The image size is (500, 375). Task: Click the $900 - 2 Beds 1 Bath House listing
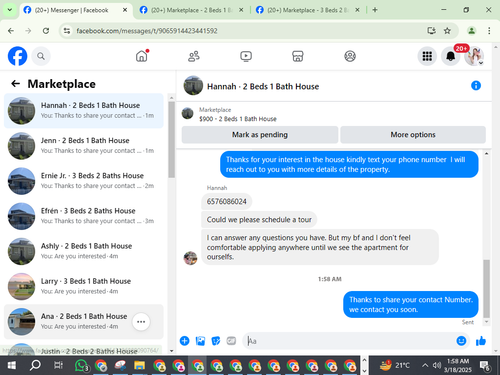click(238, 119)
